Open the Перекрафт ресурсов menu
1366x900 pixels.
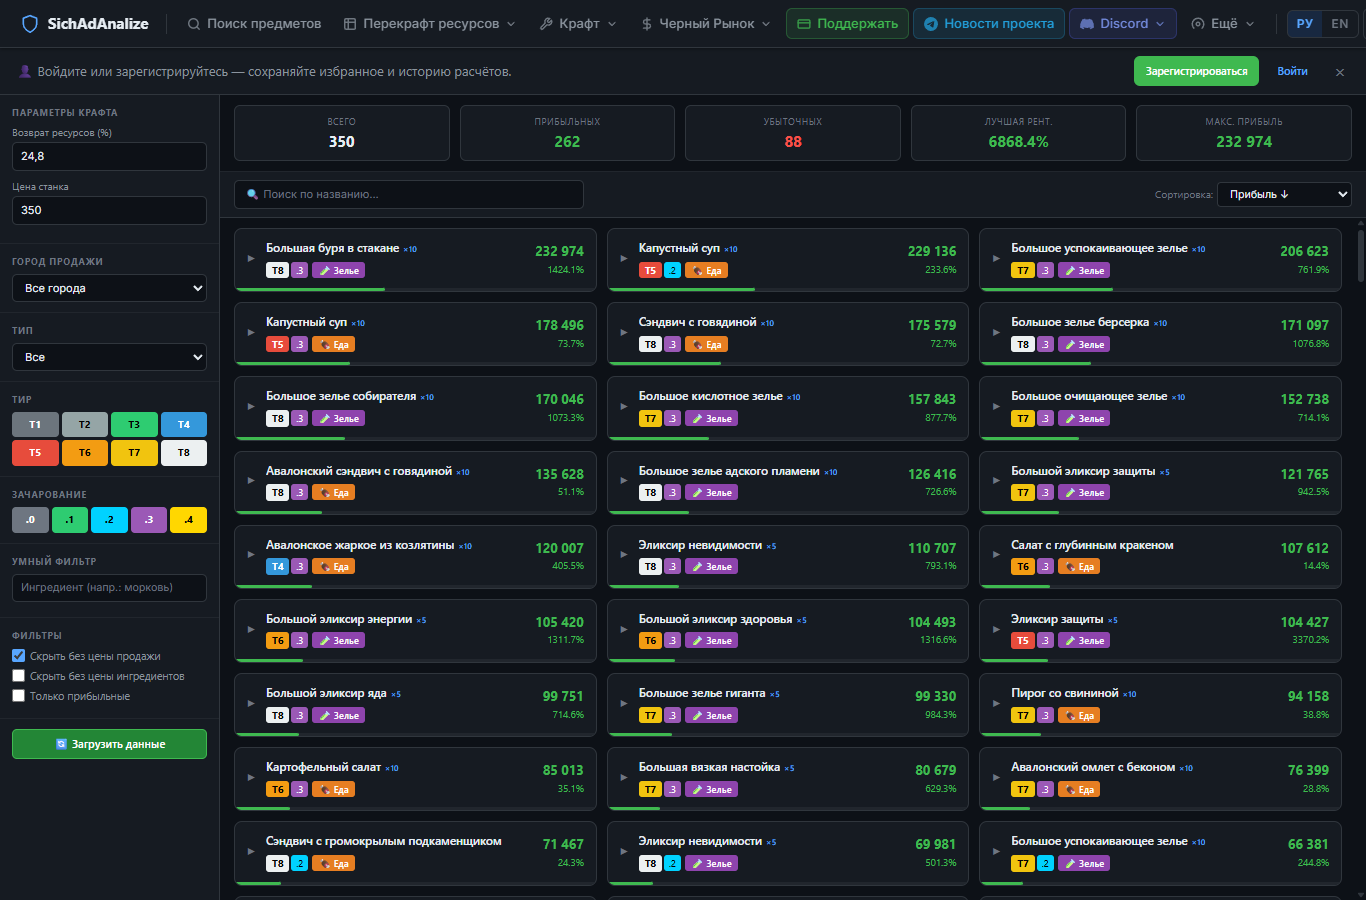pyautogui.click(x=429, y=24)
